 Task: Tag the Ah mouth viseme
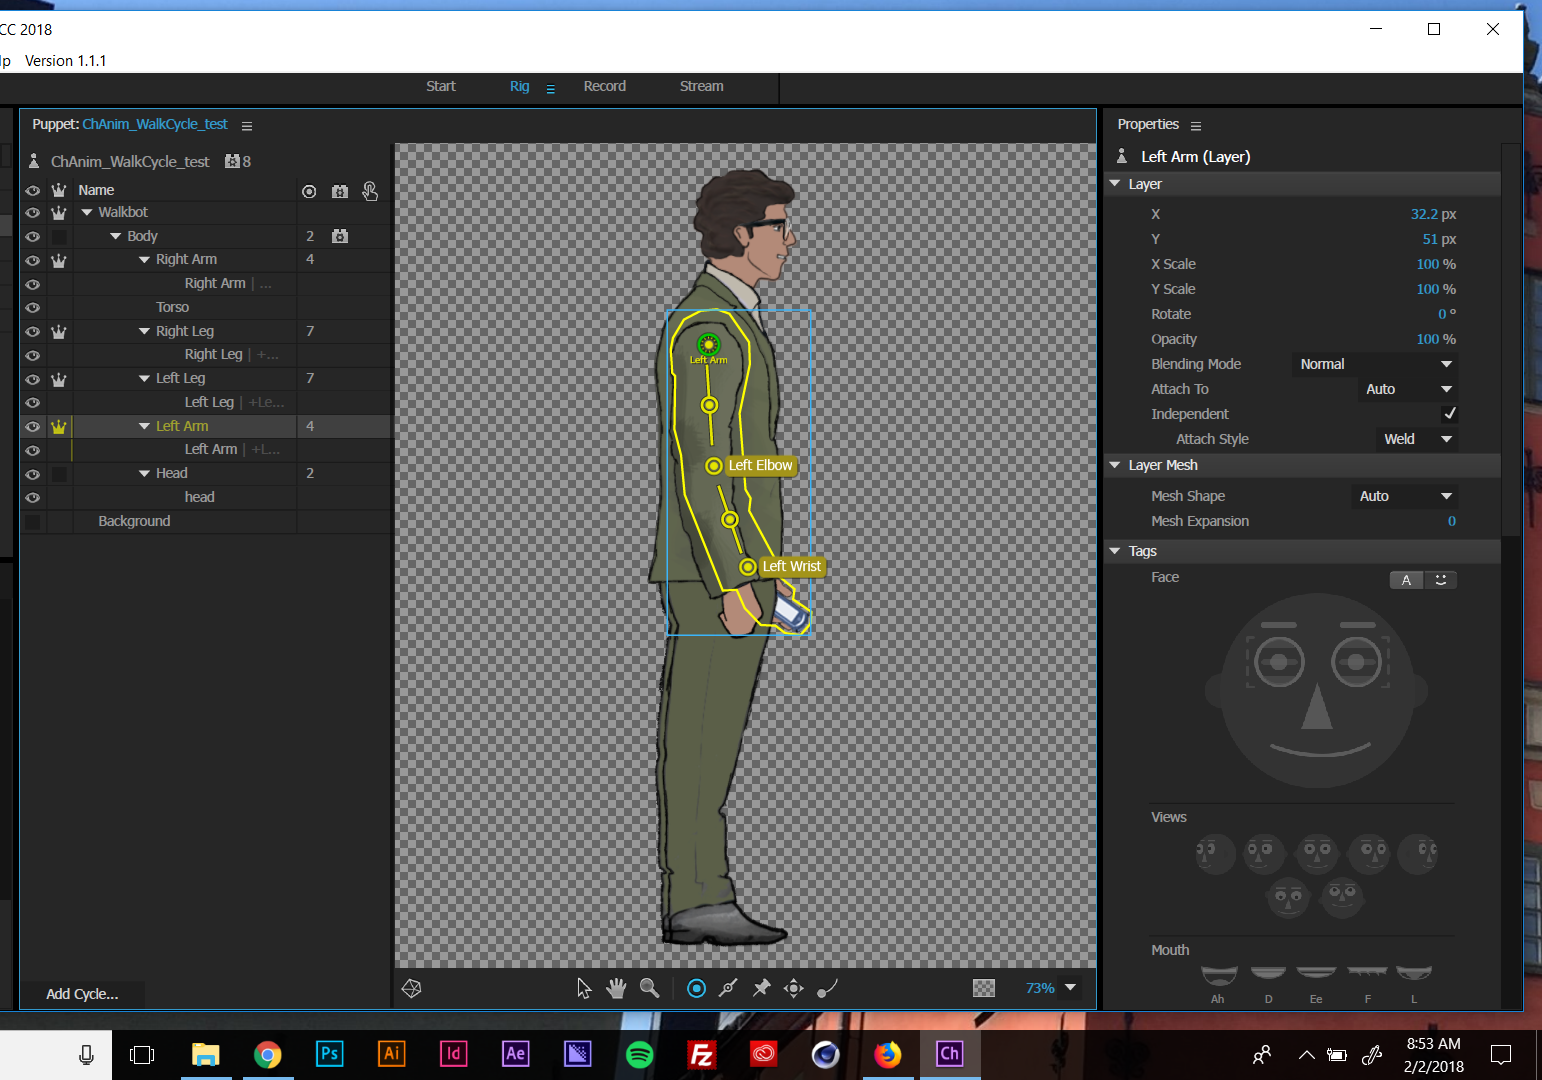[1219, 973]
